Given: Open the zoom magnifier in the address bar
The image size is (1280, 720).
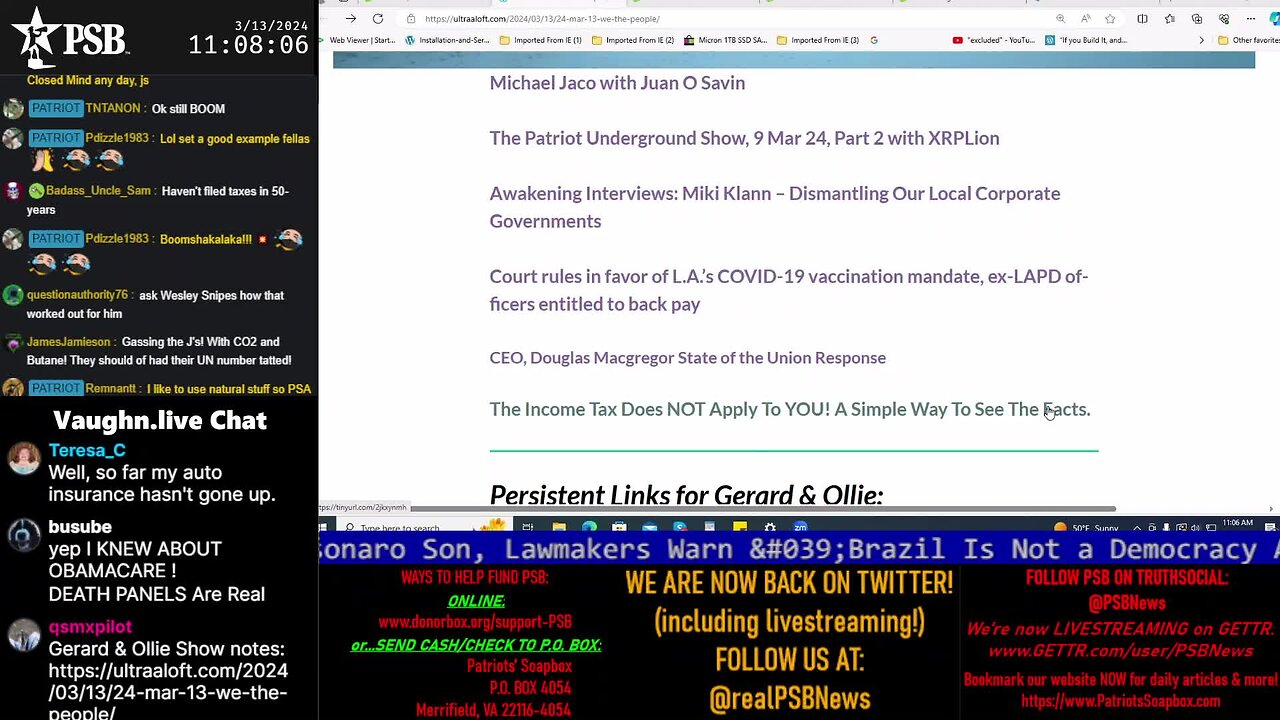Looking at the screenshot, I should click(x=1061, y=18).
